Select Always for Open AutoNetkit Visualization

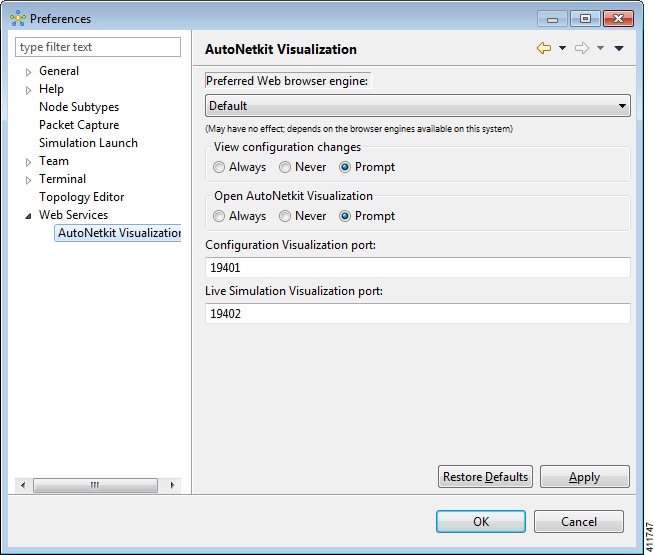[219, 216]
